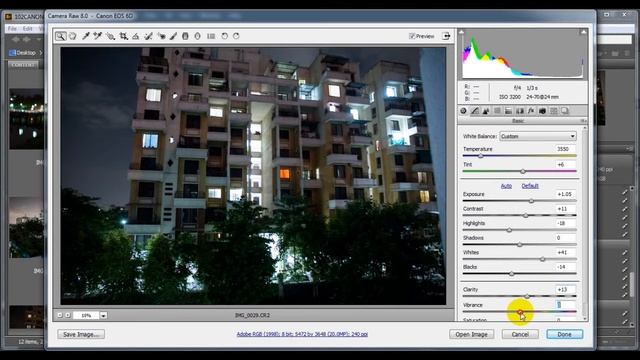Screen dimensions: 640x360
Task: Open the File menu in Bridge window
Action: [12, 29]
